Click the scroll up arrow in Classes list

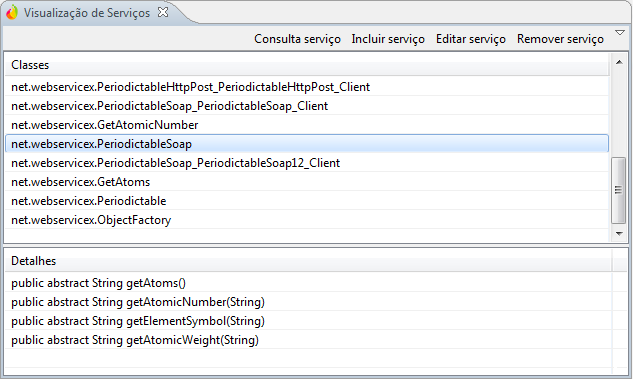point(619,62)
